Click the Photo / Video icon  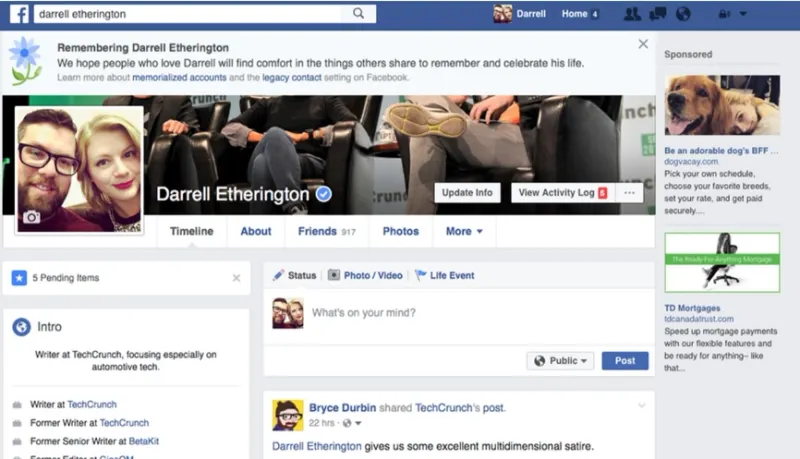point(334,275)
